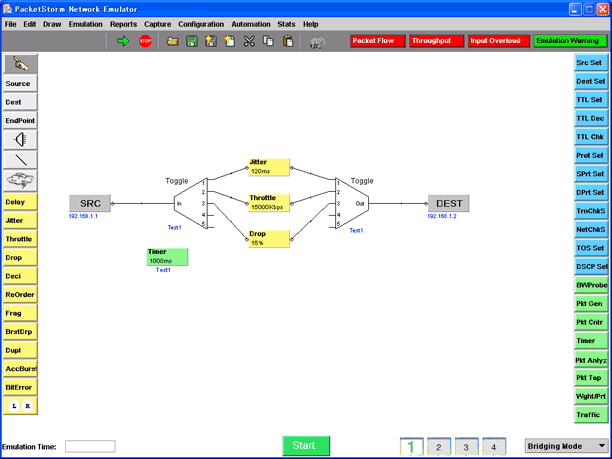Select the SRC node on canvas
This screenshot has height=459, width=612.
(x=90, y=203)
